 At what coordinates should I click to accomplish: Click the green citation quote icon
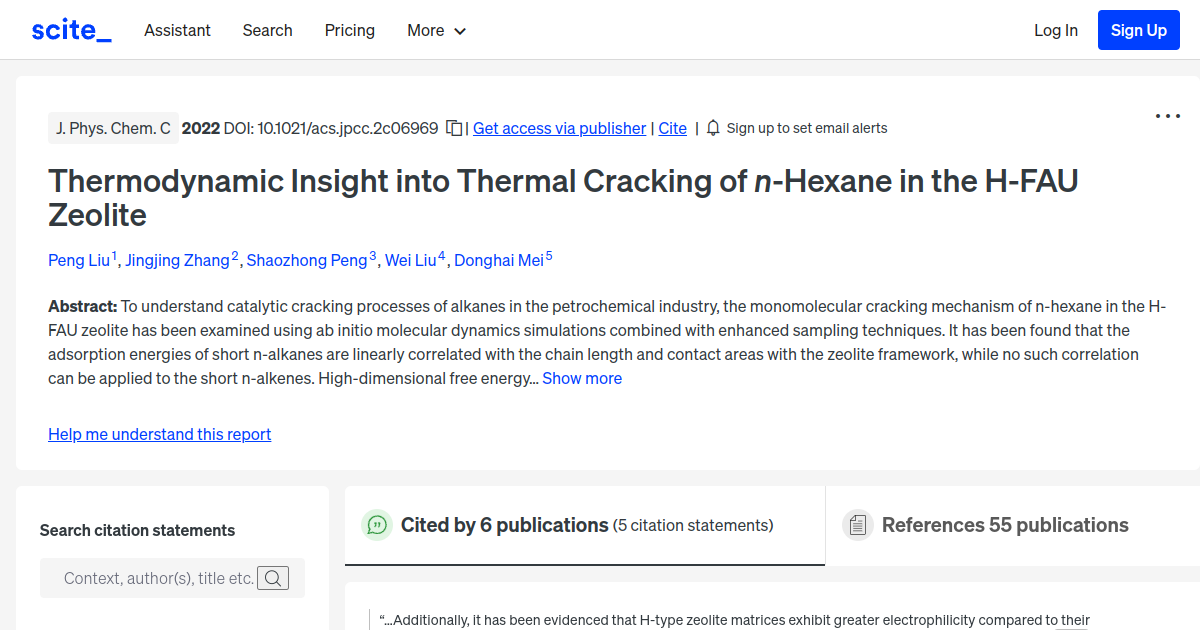click(377, 525)
